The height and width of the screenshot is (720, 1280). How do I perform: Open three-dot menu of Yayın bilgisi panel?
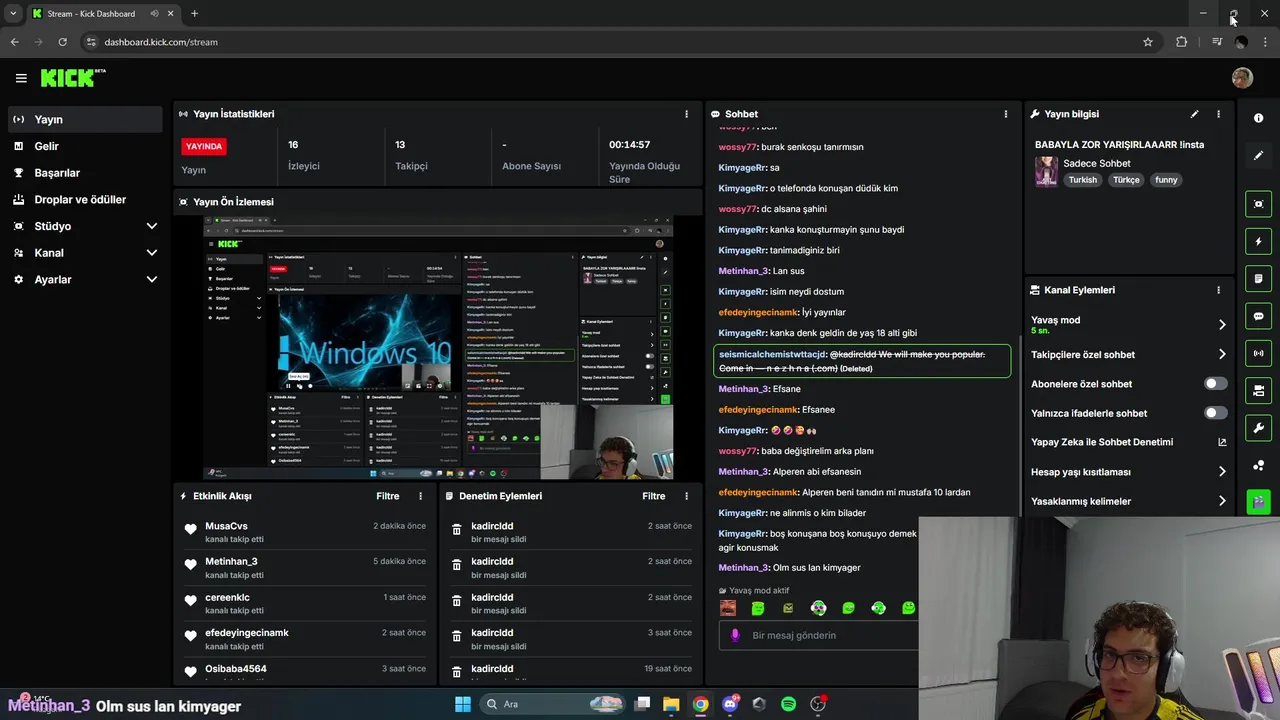coord(1218,114)
